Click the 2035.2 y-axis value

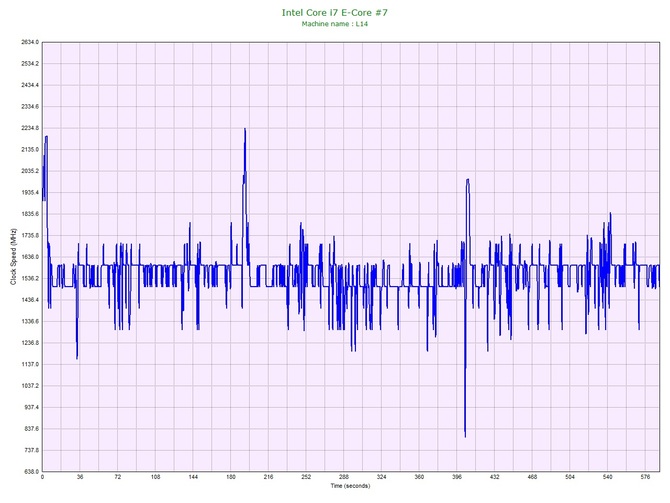pyautogui.click(x=30, y=171)
